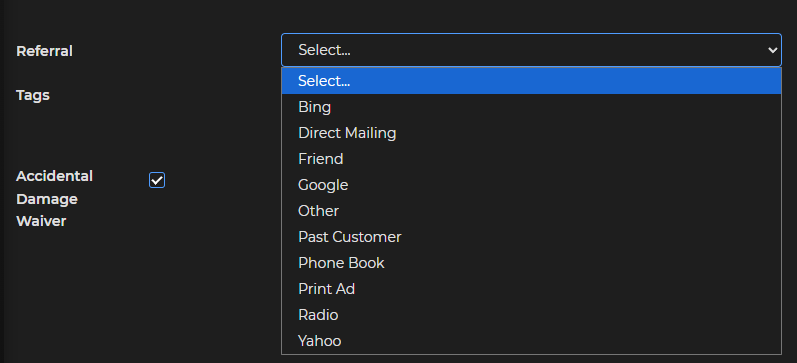Click the Referral combo box showing Select...

coord(531,50)
